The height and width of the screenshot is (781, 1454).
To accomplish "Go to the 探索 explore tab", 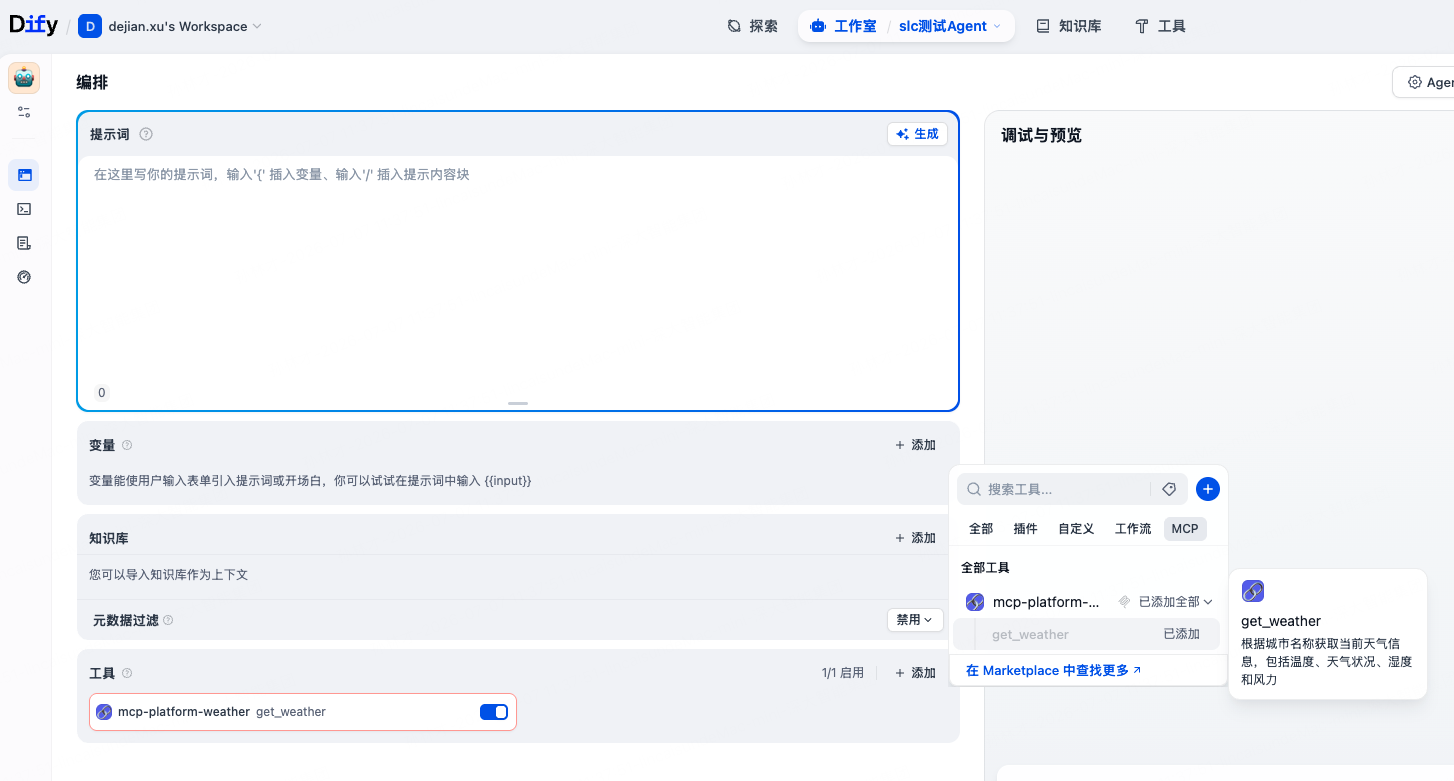I will click(x=752, y=26).
